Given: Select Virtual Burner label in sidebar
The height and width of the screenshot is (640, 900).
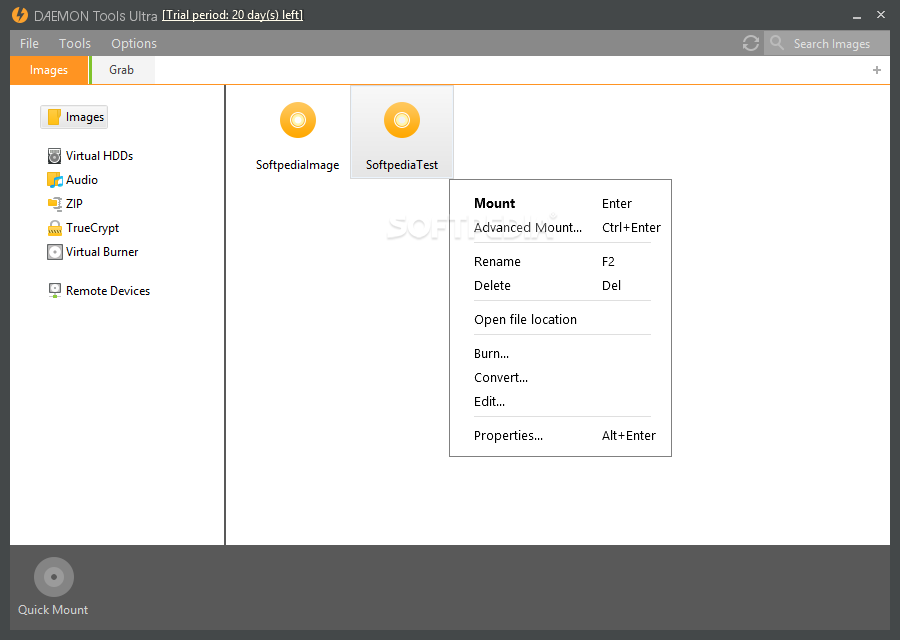Looking at the screenshot, I should click(x=102, y=252).
